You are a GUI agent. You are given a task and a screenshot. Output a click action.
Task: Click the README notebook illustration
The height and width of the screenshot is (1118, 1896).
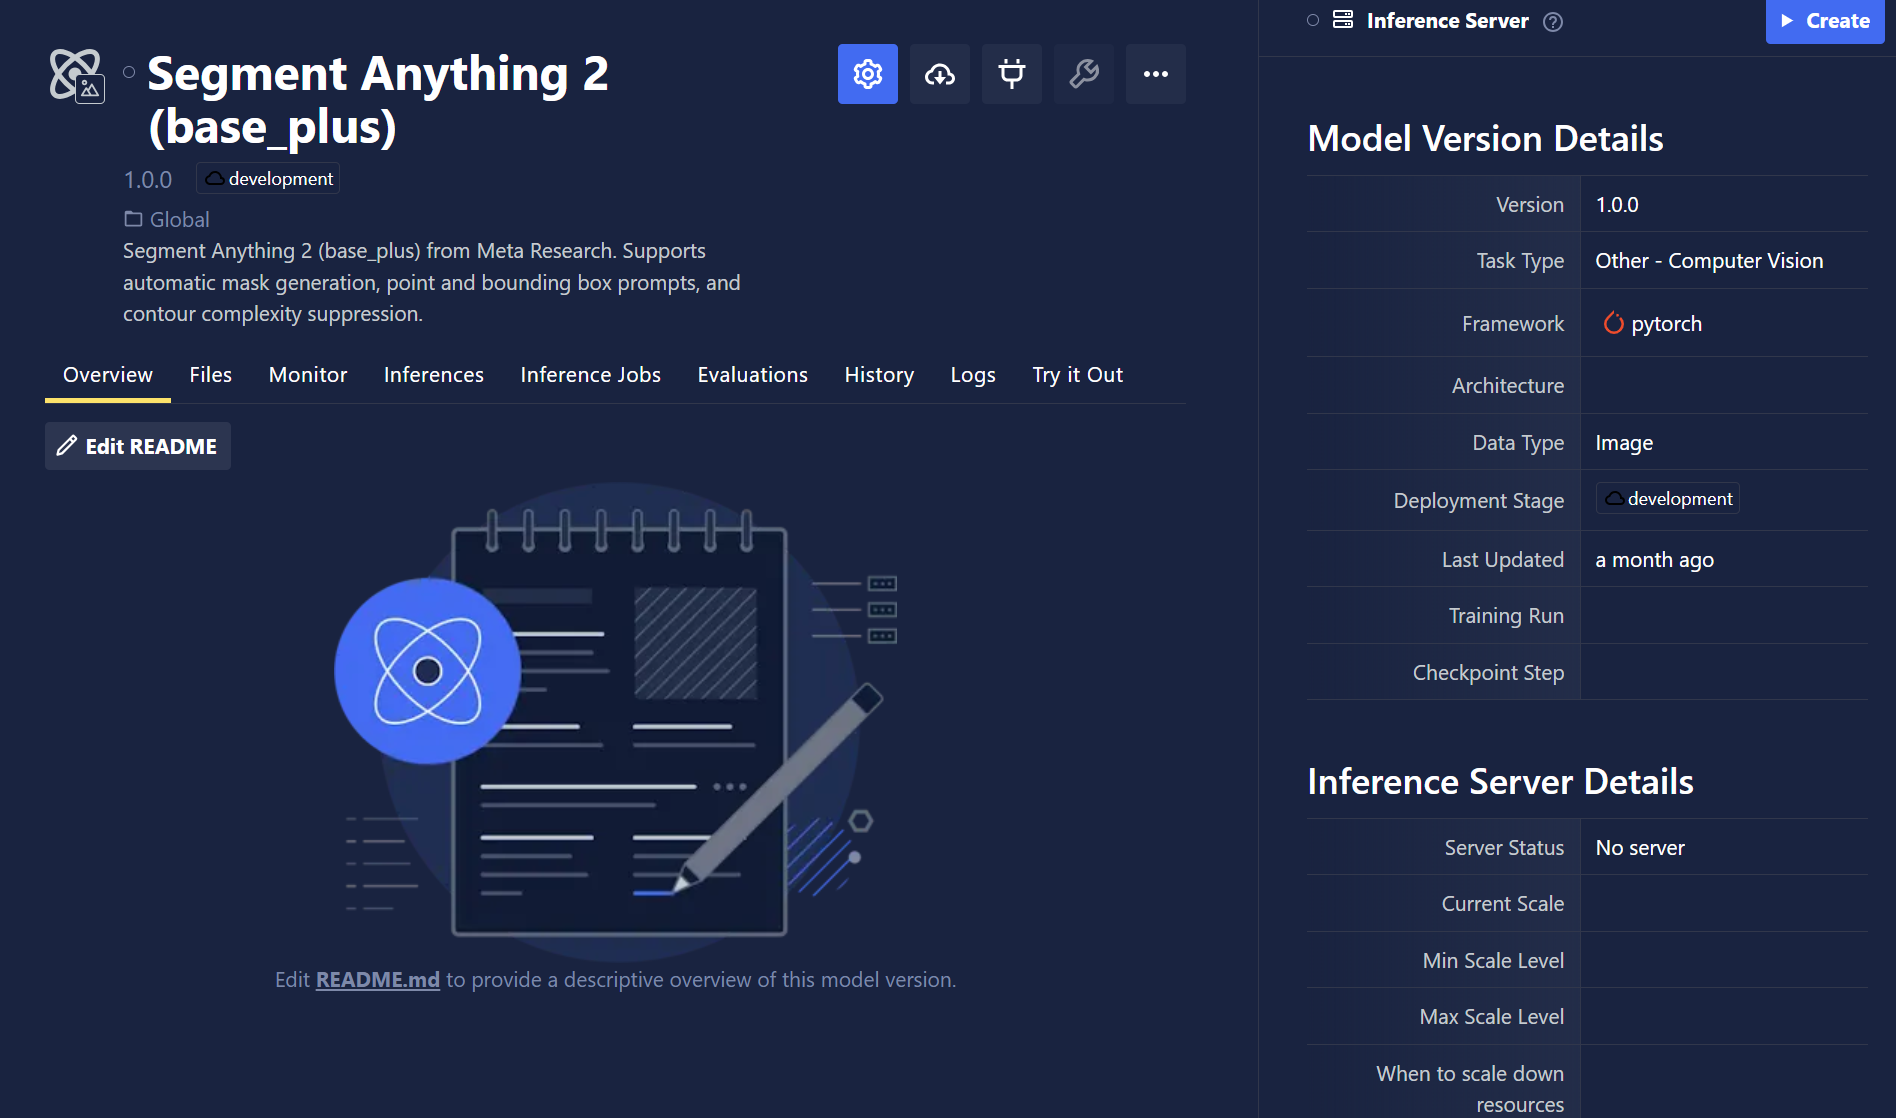pyautogui.click(x=616, y=720)
